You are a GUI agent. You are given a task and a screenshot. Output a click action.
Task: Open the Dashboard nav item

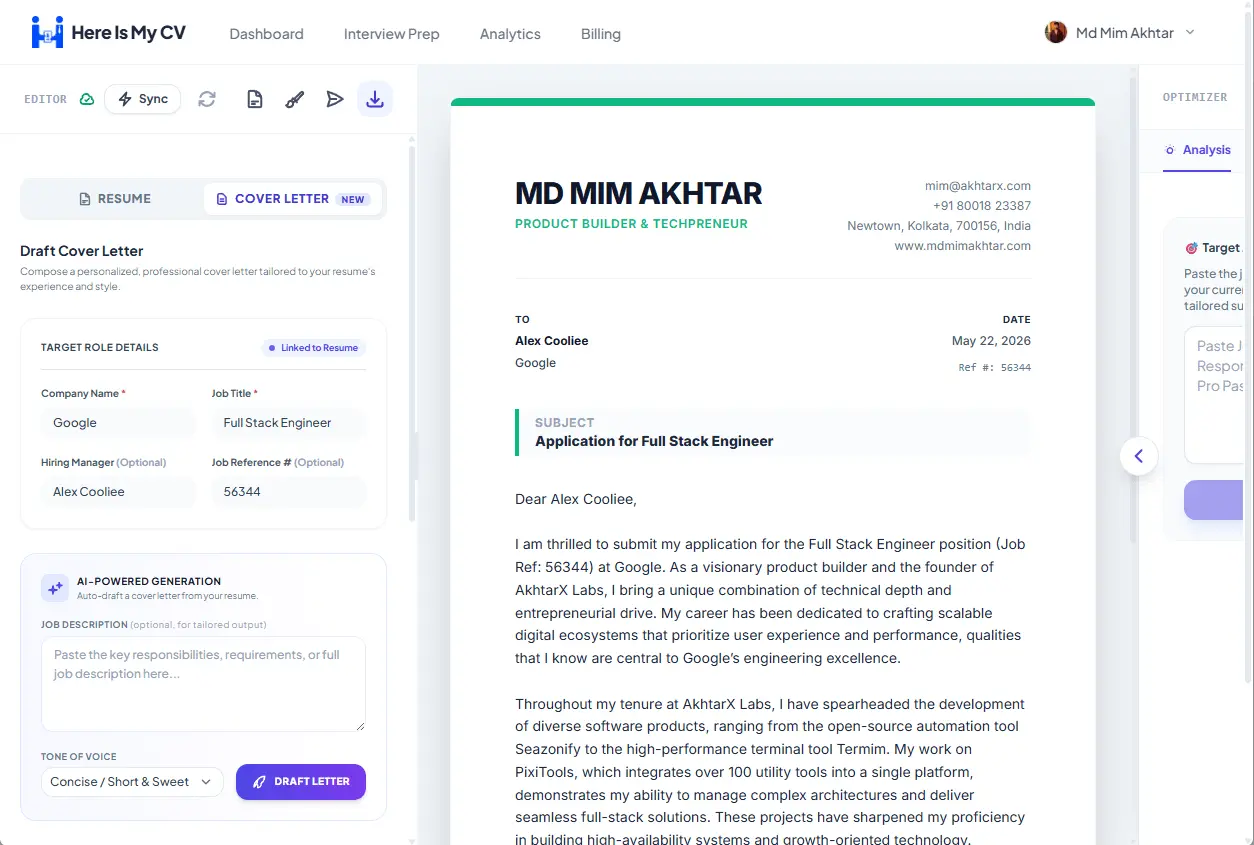click(266, 34)
